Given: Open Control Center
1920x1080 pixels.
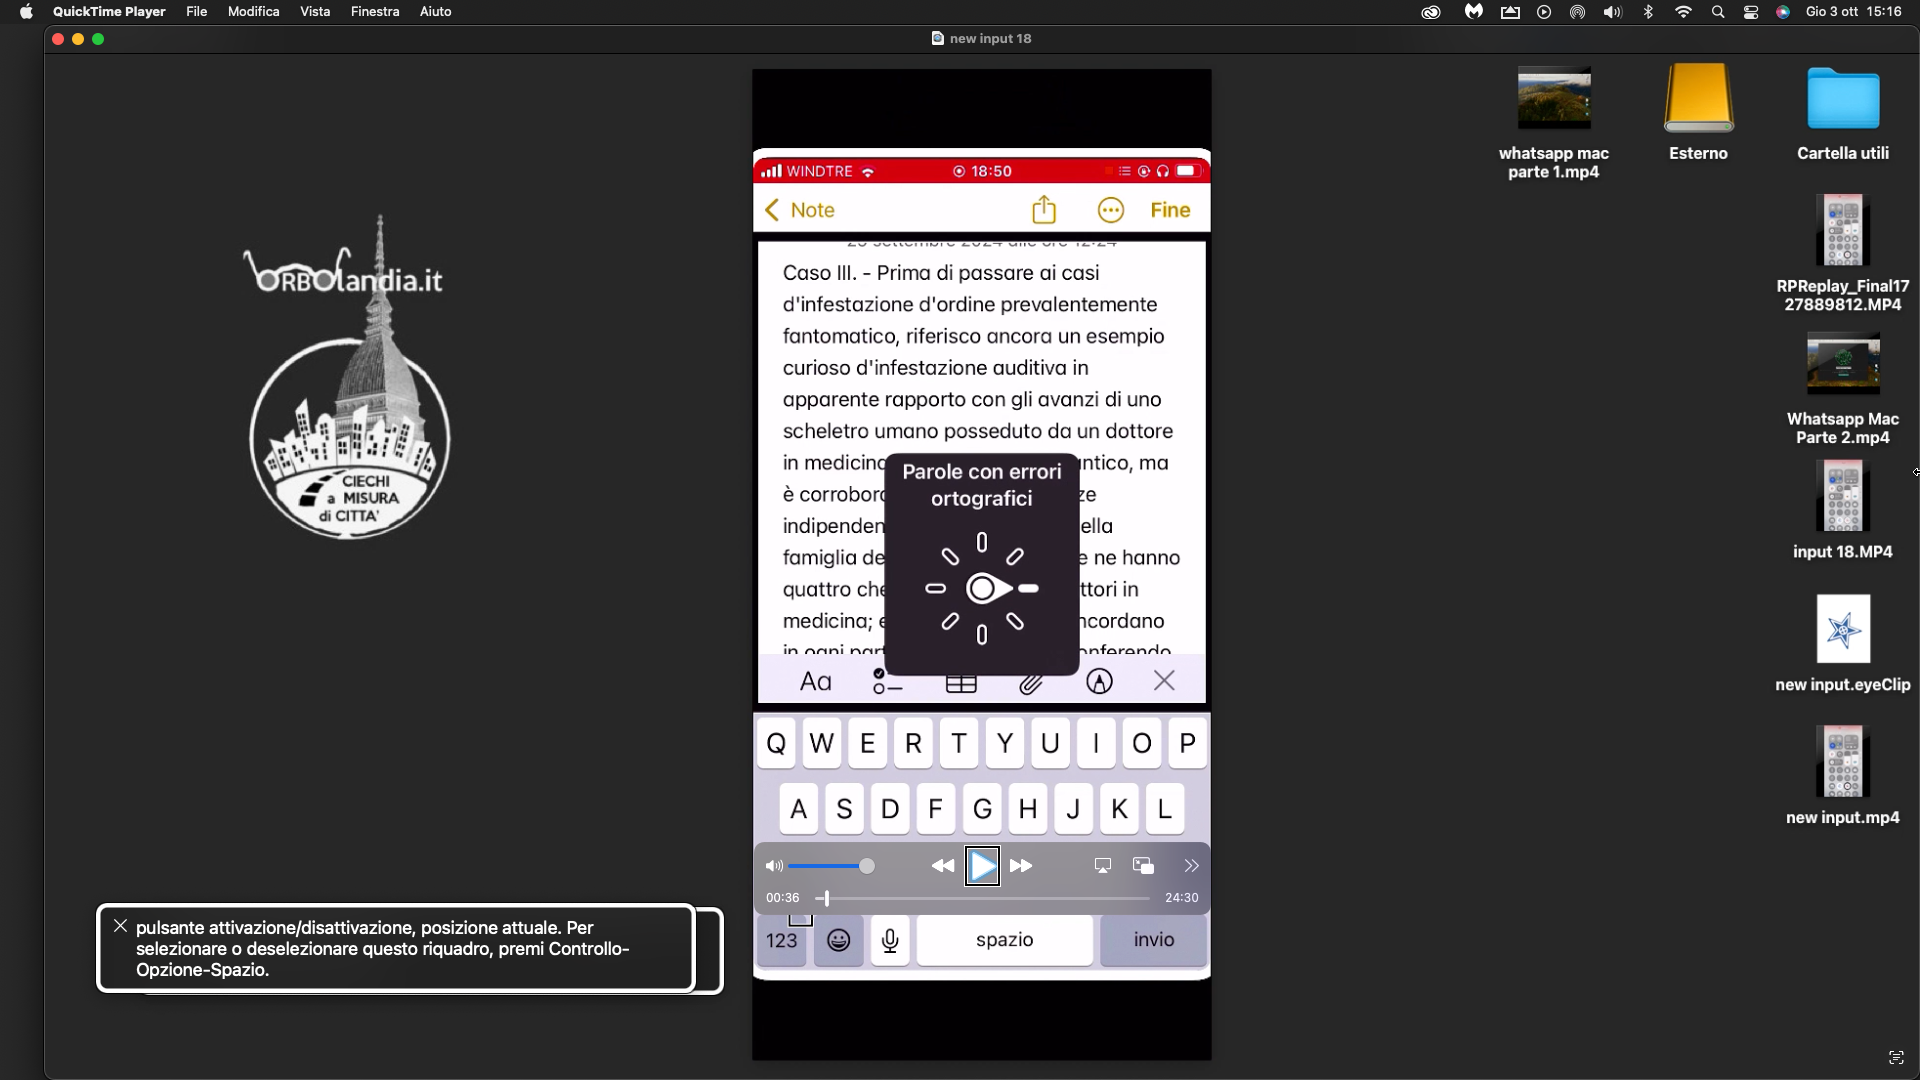Looking at the screenshot, I should [x=1751, y=12].
